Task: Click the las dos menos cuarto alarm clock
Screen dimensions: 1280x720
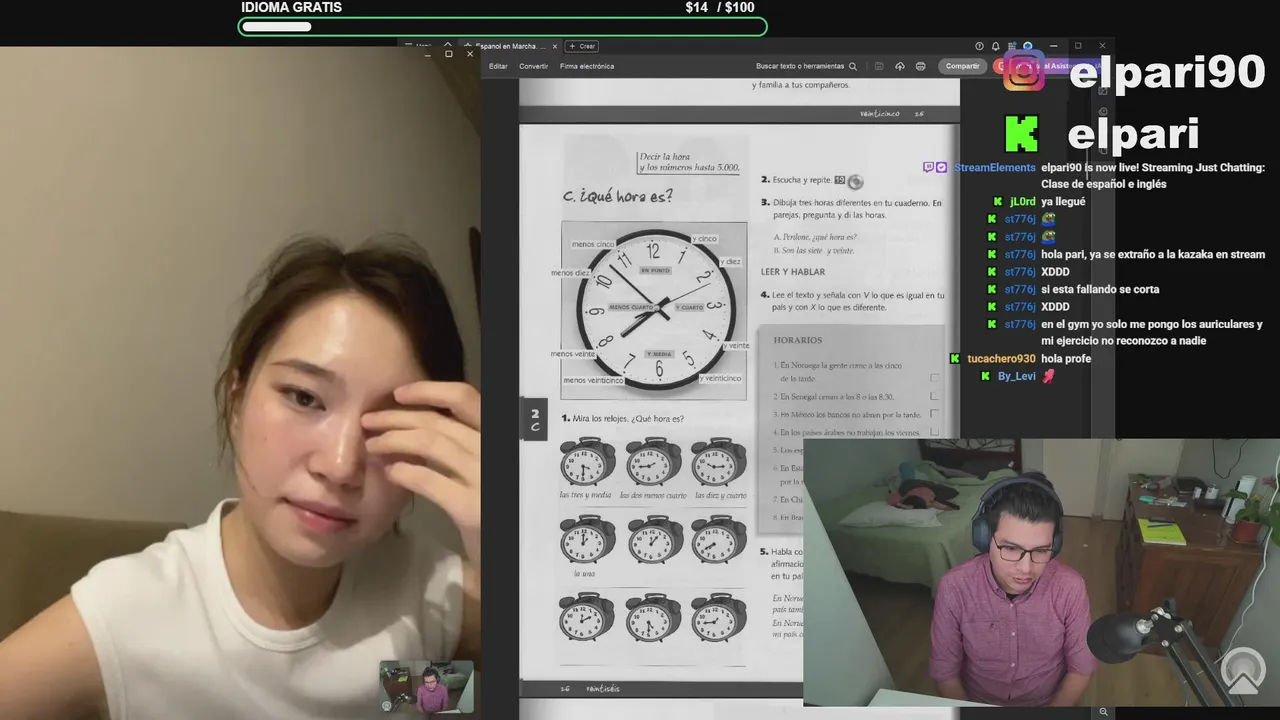Action: [x=653, y=462]
